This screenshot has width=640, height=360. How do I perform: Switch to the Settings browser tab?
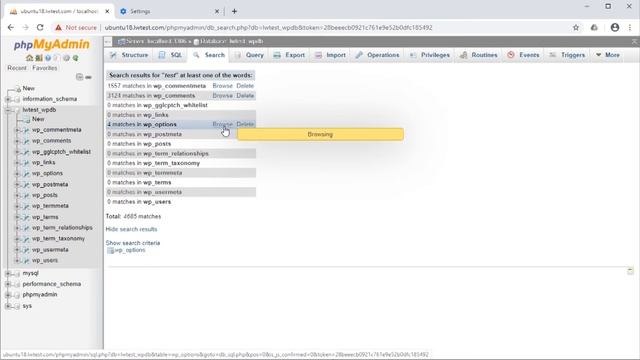coord(169,11)
